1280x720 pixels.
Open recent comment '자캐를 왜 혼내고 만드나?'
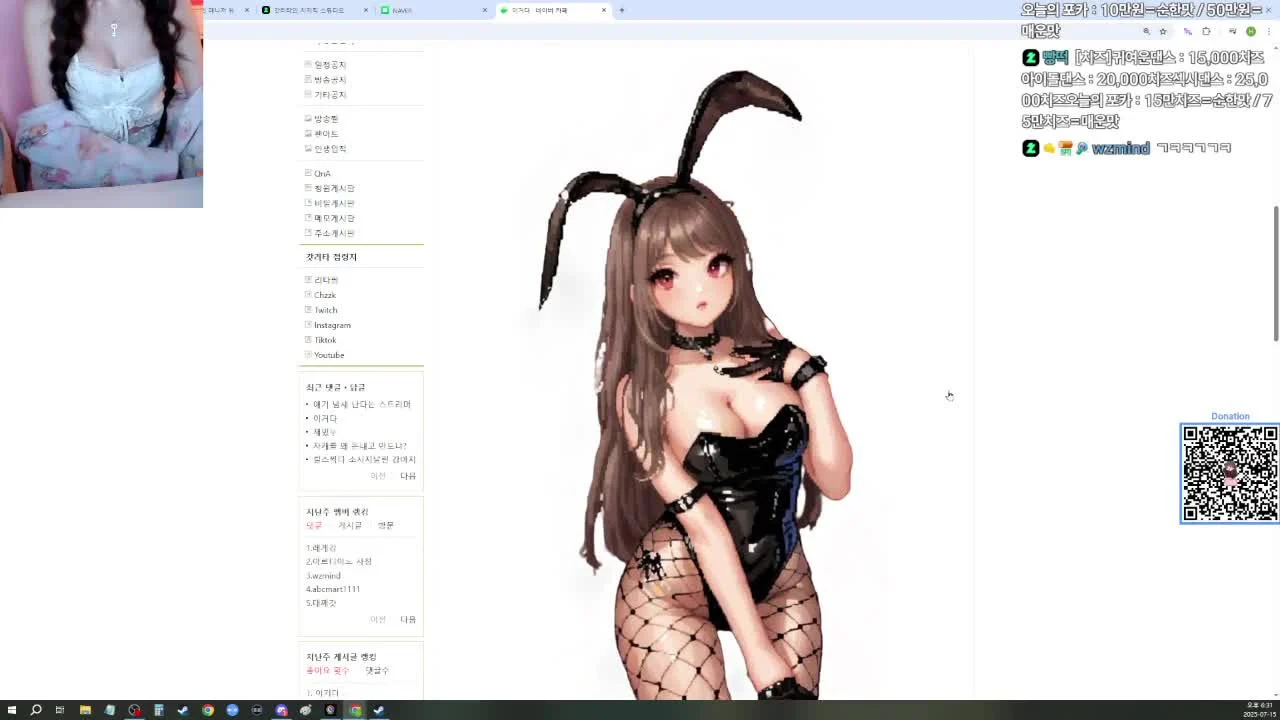pyautogui.click(x=360, y=446)
